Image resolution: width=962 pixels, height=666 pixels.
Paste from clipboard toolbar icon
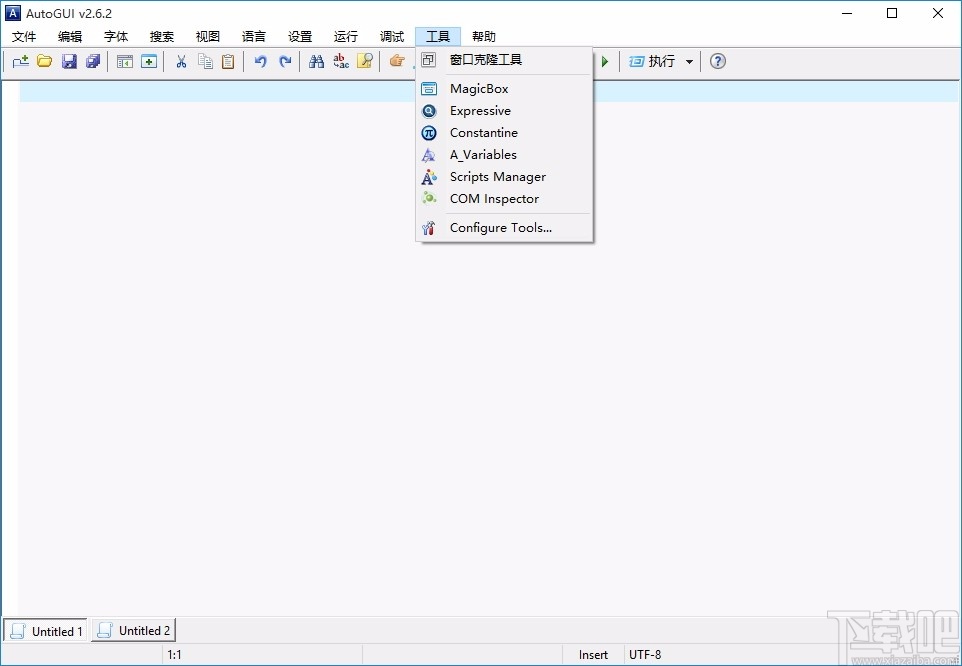[228, 61]
